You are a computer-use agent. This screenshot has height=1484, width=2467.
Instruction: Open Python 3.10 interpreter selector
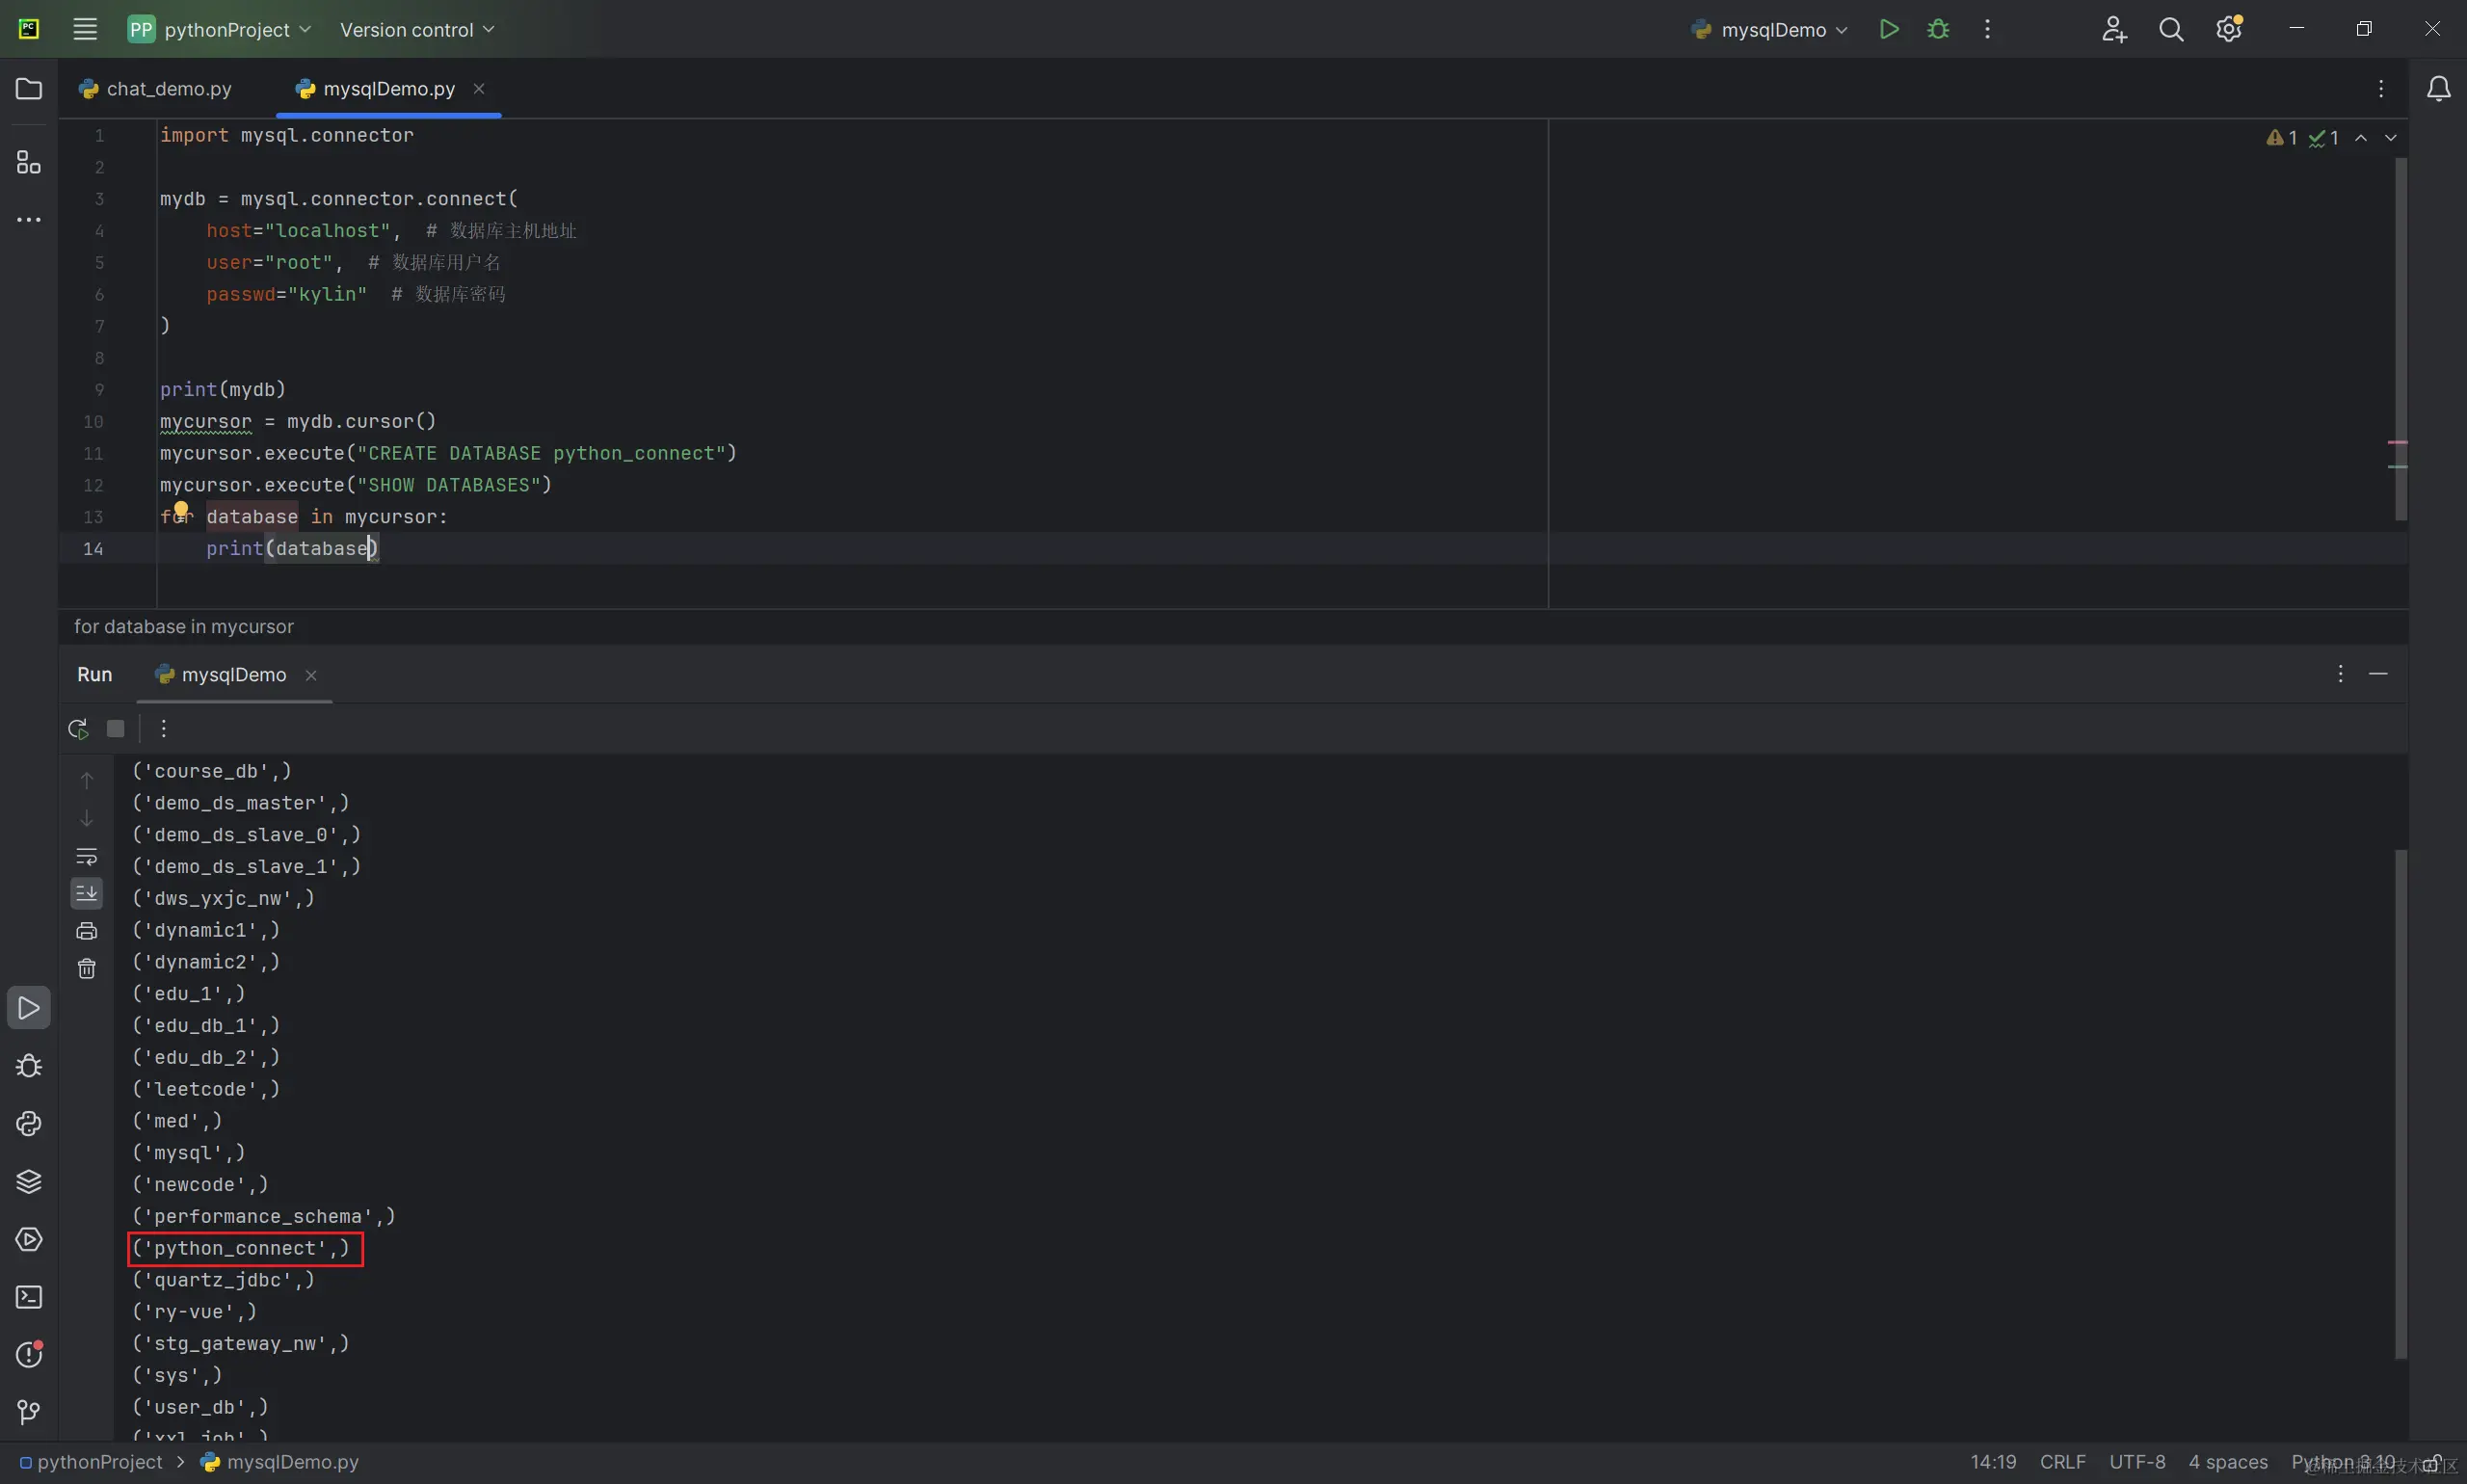tap(2344, 1462)
